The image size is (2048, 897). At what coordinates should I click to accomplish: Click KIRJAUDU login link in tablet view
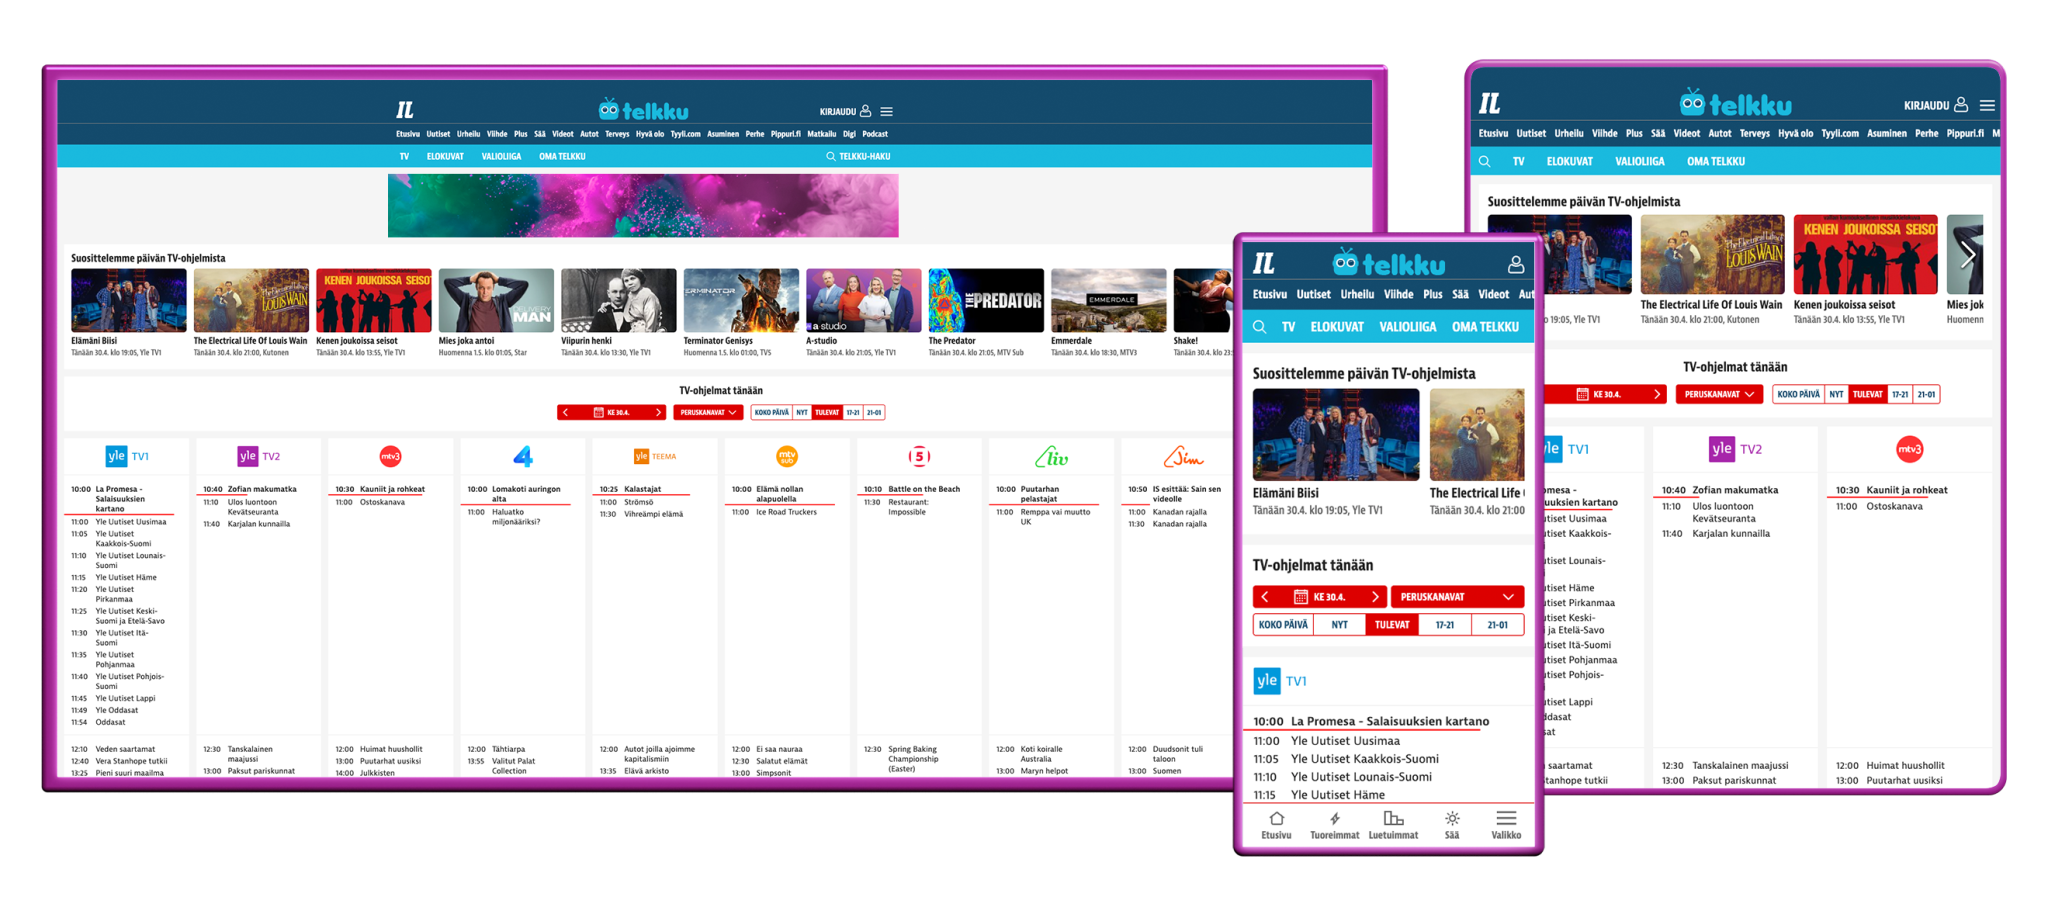point(1927,105)
